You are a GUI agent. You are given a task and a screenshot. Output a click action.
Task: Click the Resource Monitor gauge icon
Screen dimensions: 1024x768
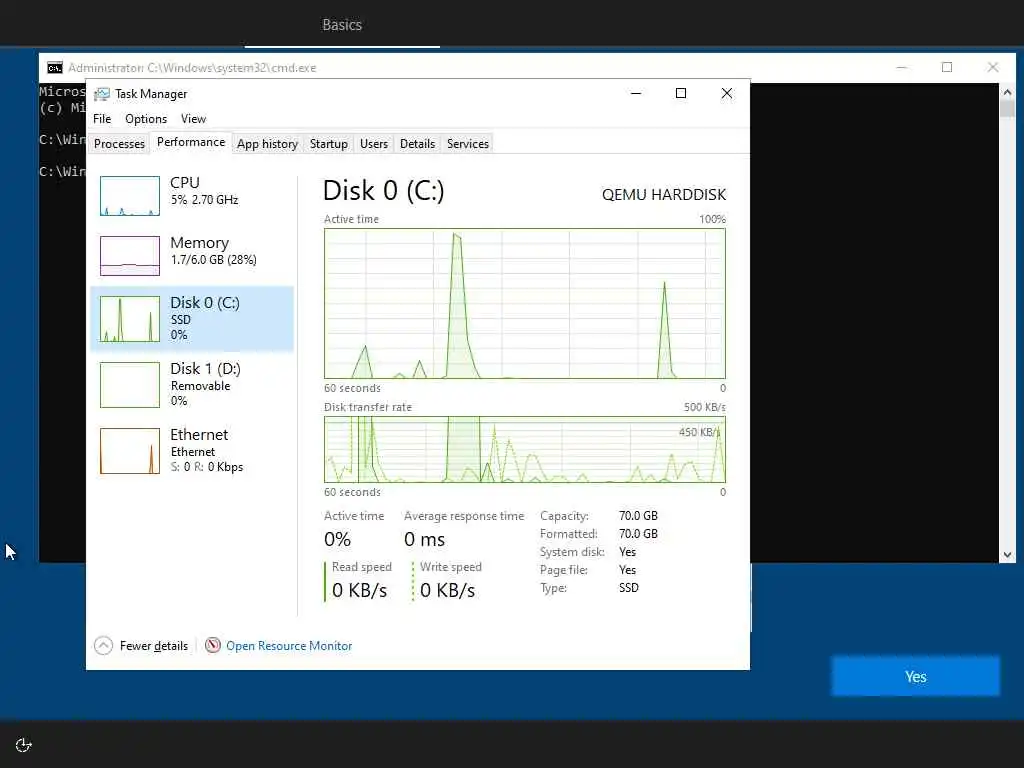[212, 646]
